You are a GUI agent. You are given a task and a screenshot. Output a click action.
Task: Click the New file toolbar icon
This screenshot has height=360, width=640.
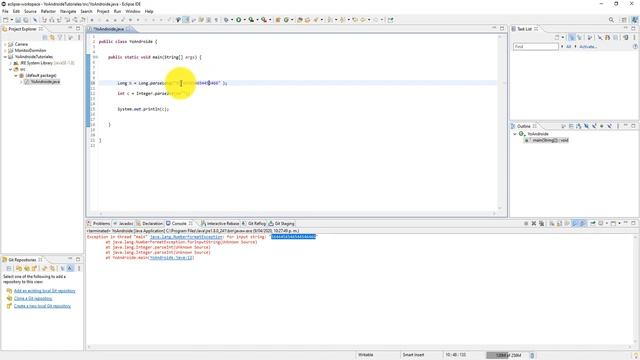coord(6,20)
